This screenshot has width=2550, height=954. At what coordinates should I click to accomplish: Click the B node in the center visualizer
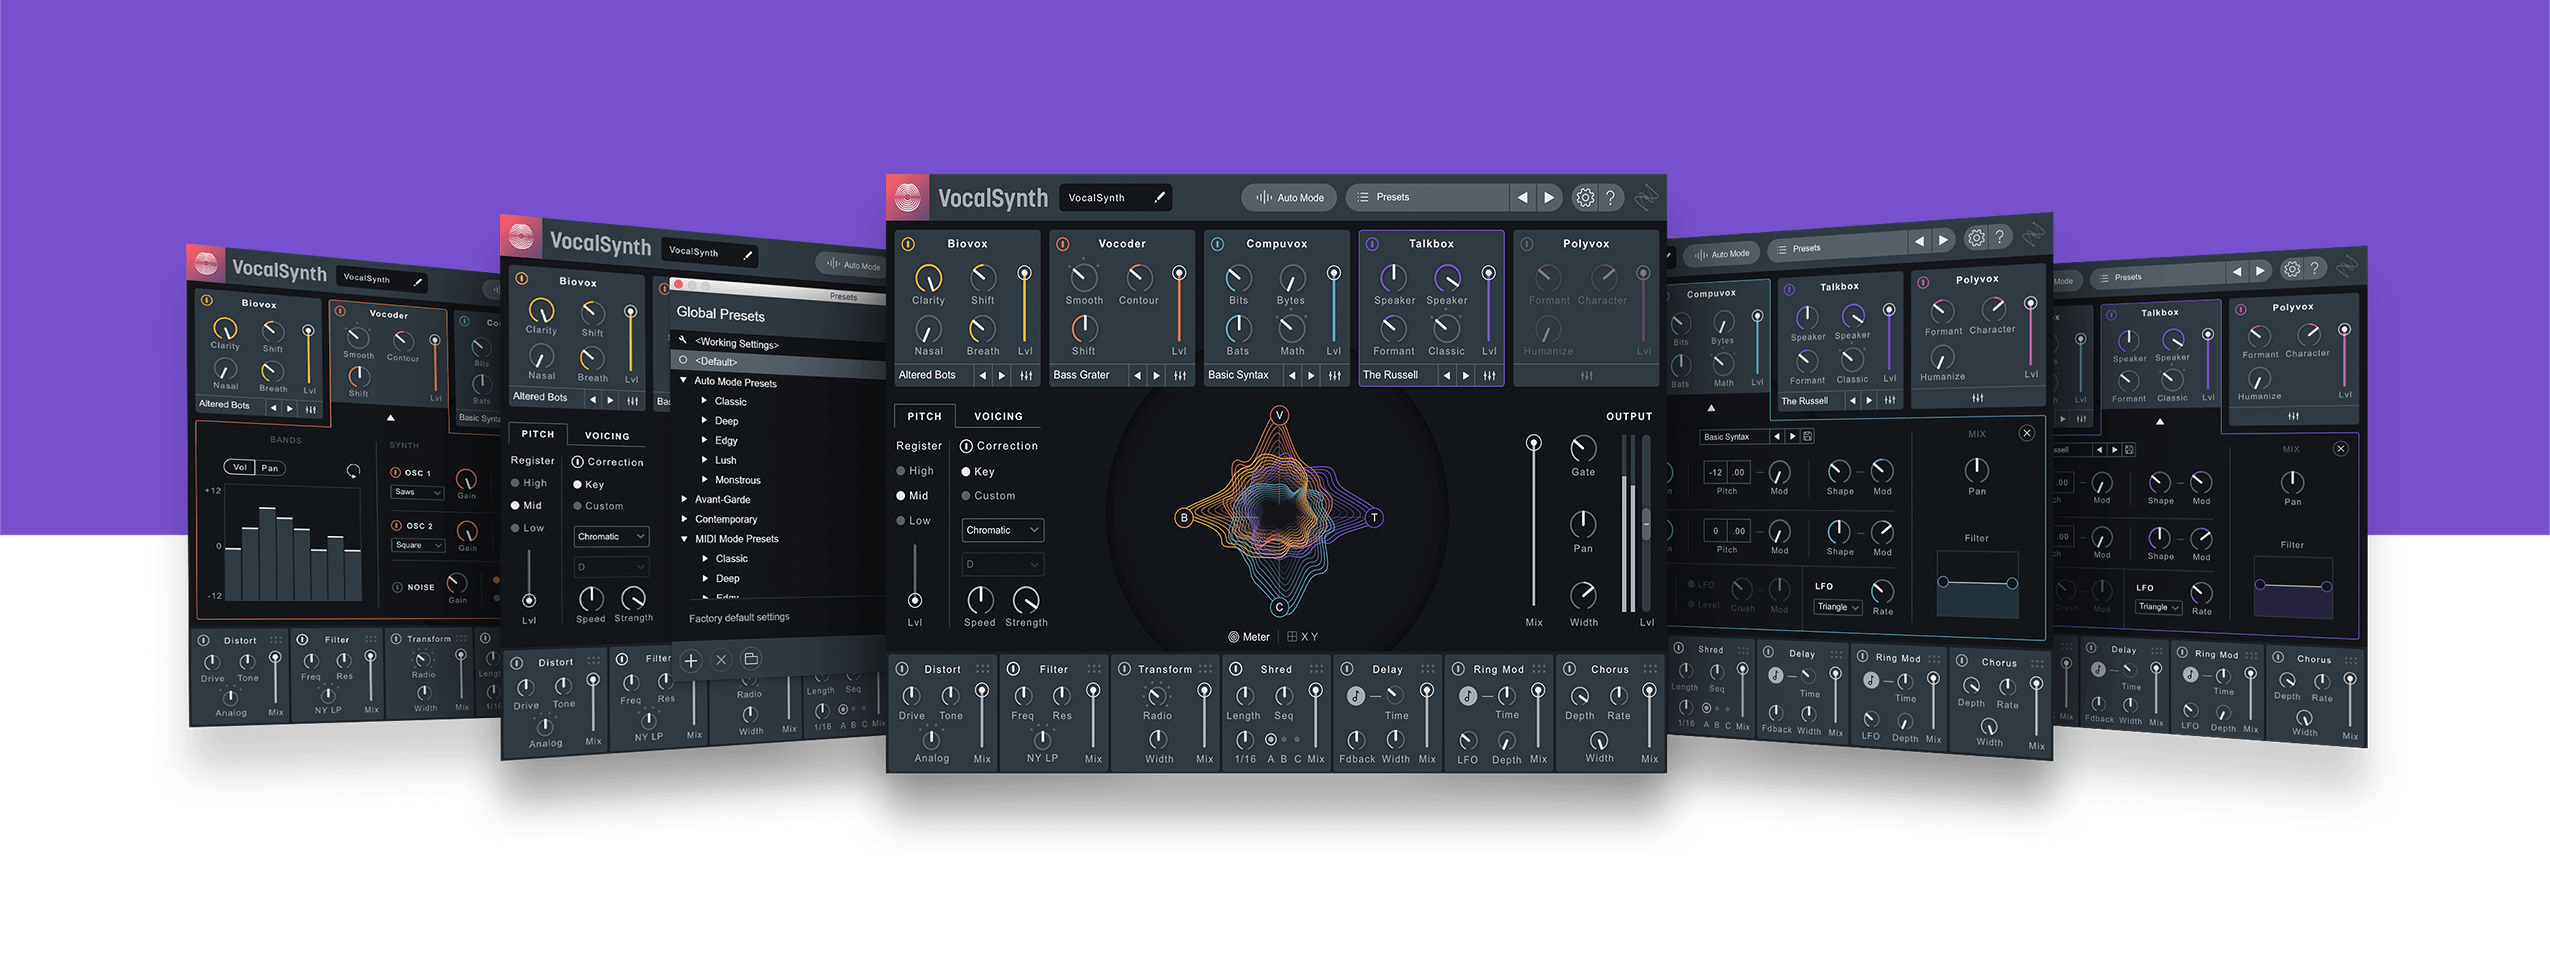[x=1184, y=517]
